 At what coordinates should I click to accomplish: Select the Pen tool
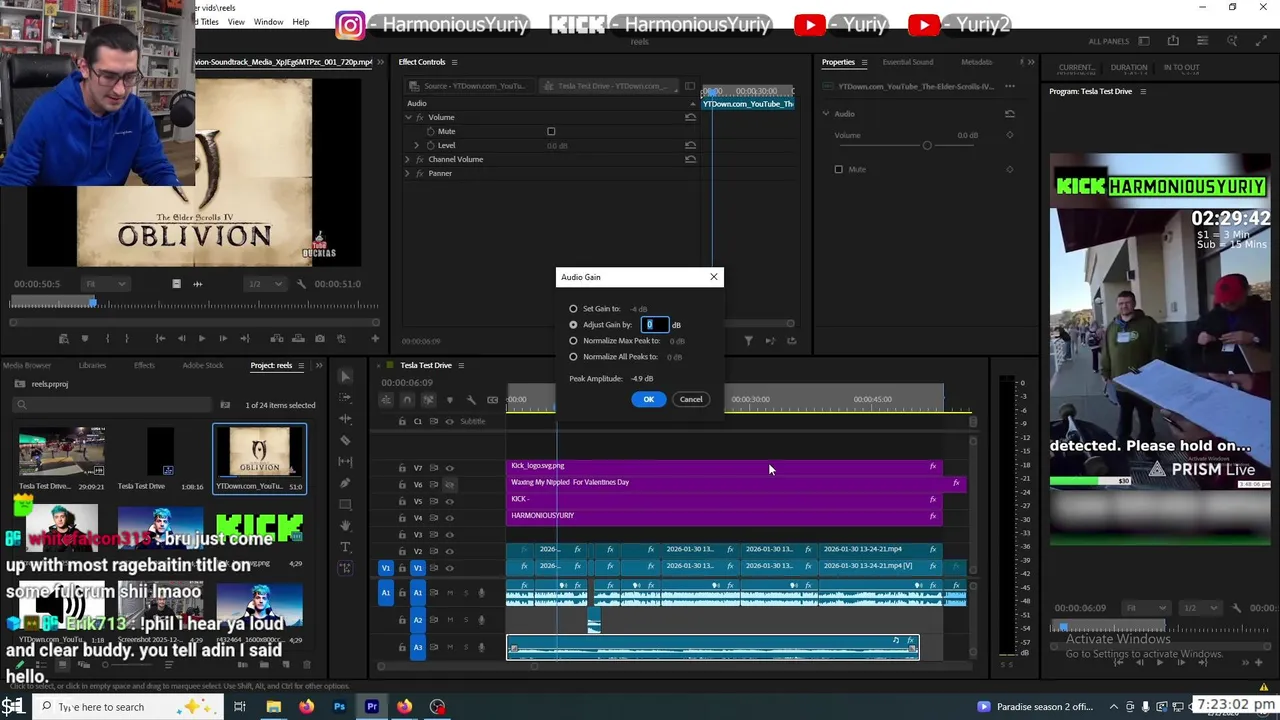346,483
